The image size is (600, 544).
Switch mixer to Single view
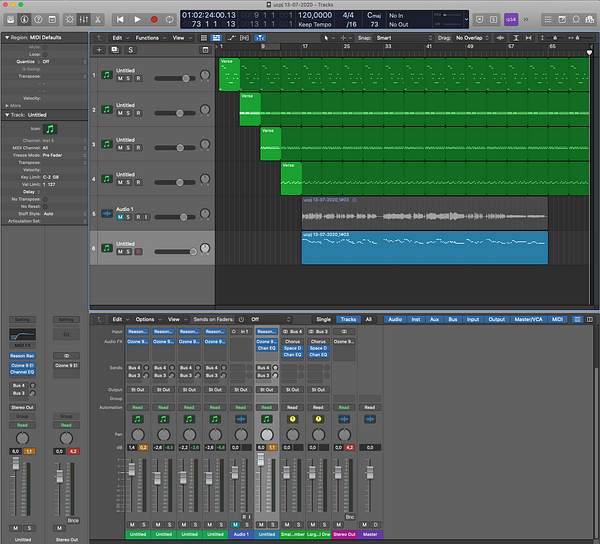[x=323, y=319]
